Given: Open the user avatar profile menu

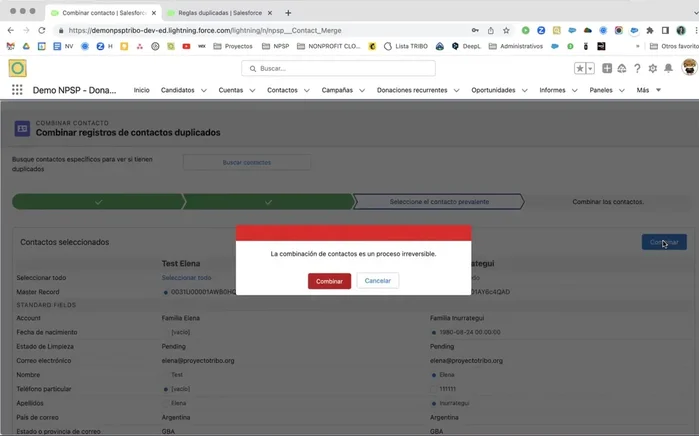Looking at the screenshot, I should (x=689, y=67).
